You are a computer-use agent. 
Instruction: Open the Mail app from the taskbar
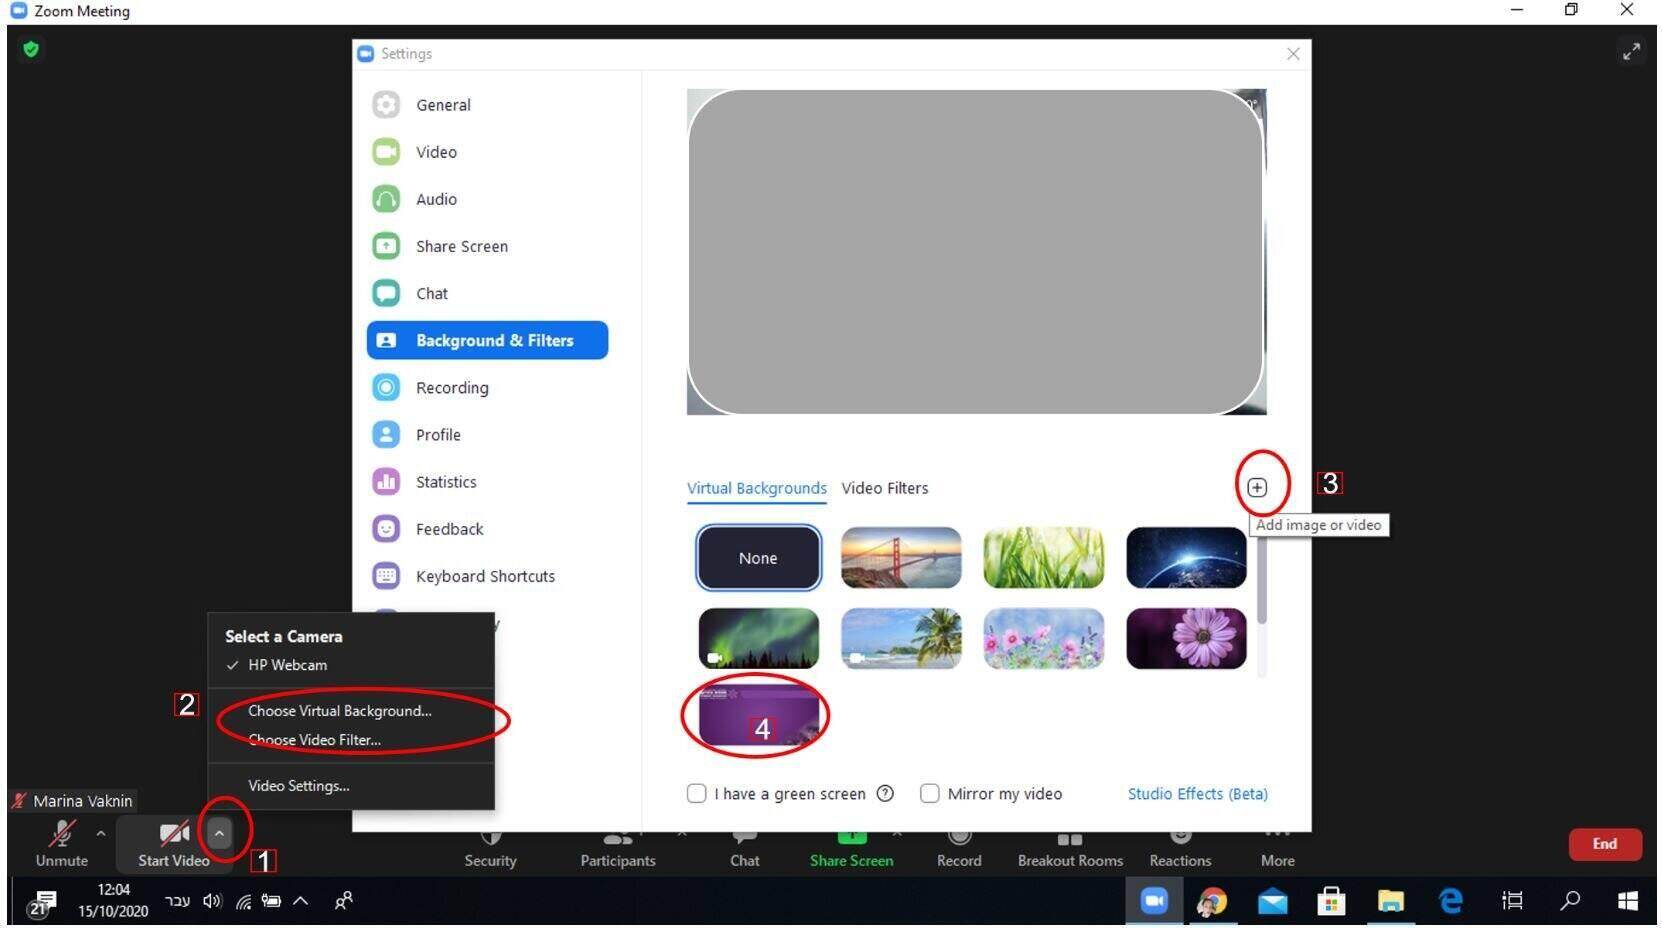point(1272,901)
